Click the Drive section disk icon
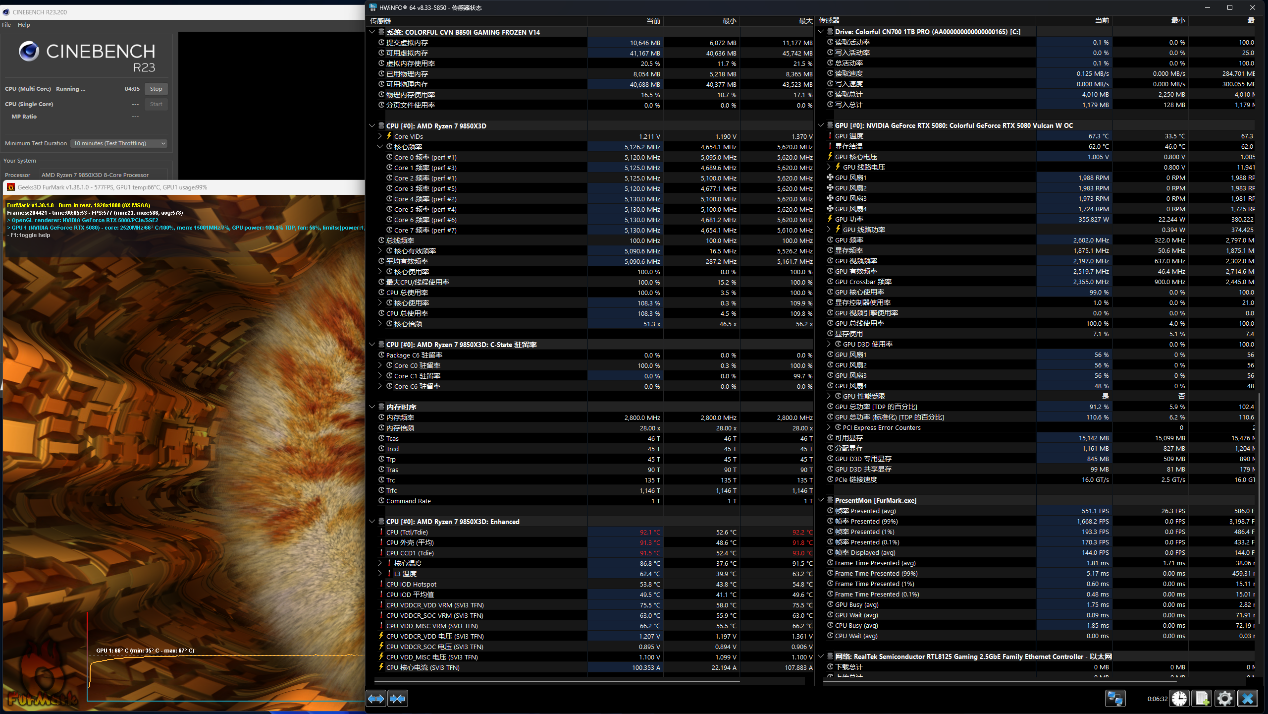The width and height of the screenshot is (1268, 714). 832,32
